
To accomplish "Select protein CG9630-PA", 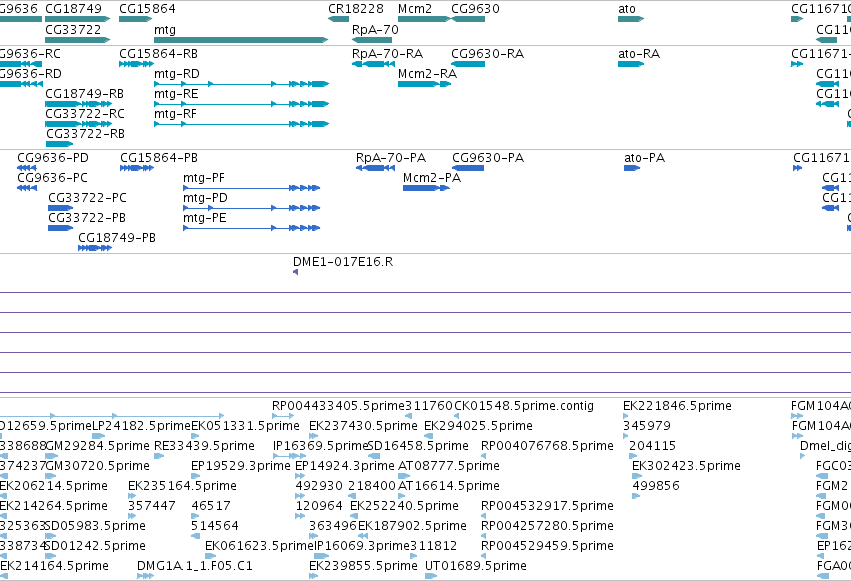I will (468, 168).
